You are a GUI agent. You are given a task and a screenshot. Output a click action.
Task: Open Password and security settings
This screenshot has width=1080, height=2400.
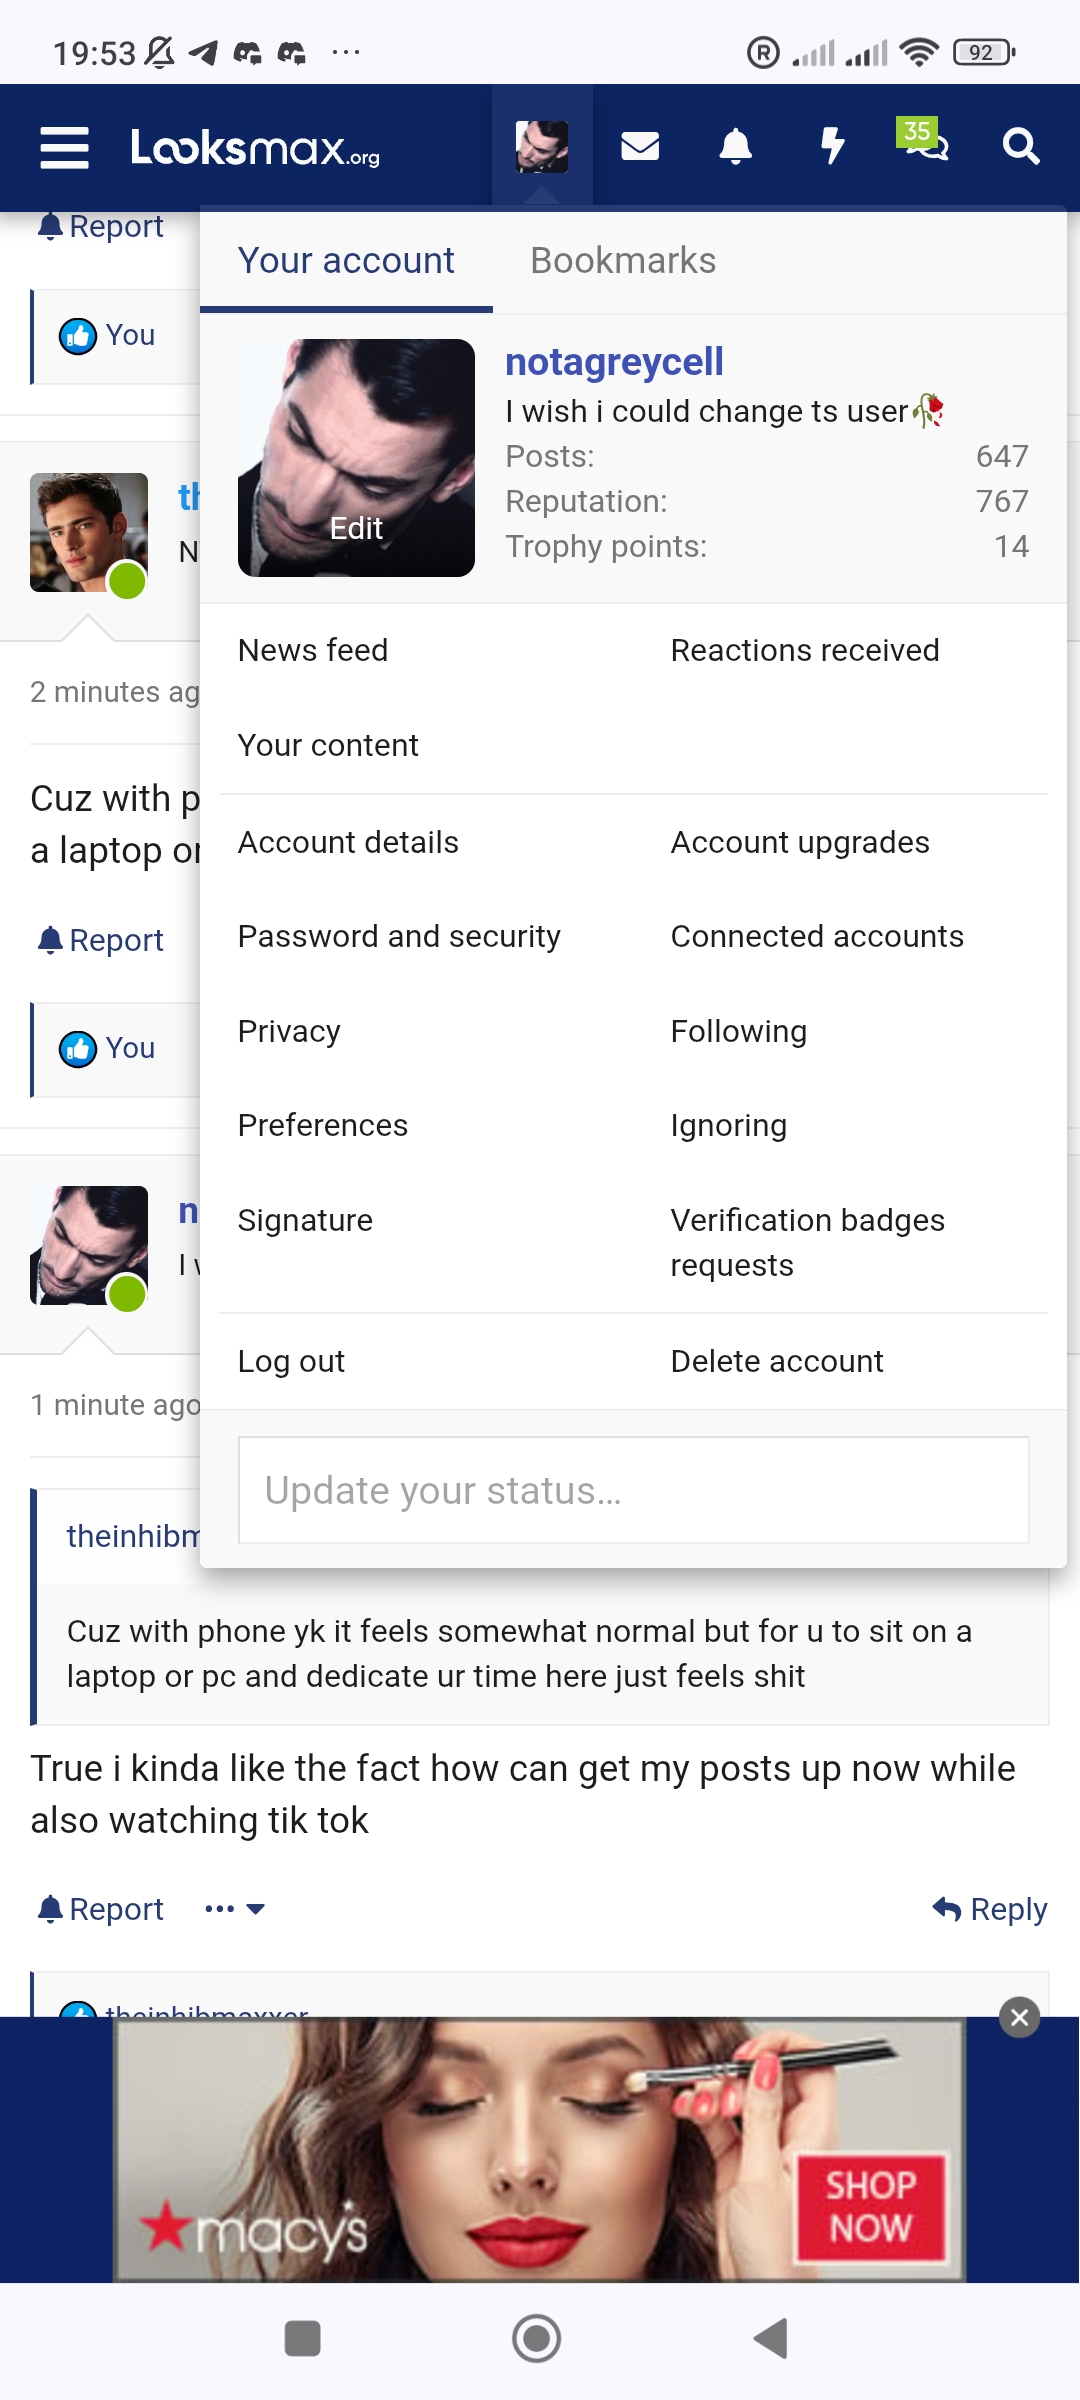point(398,936)
